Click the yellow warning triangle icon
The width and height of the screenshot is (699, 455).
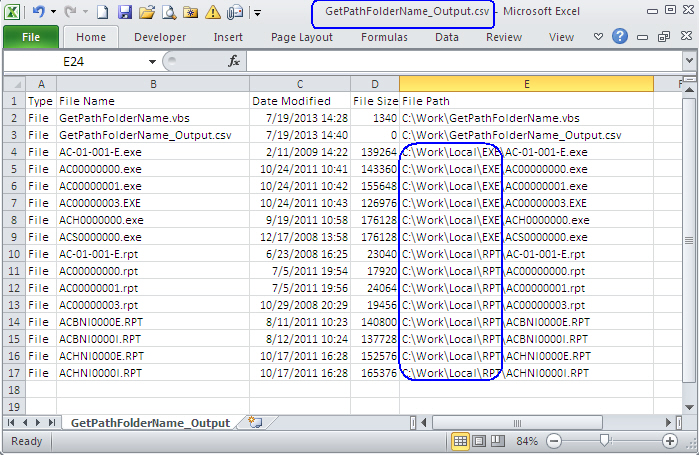[213, 12]
